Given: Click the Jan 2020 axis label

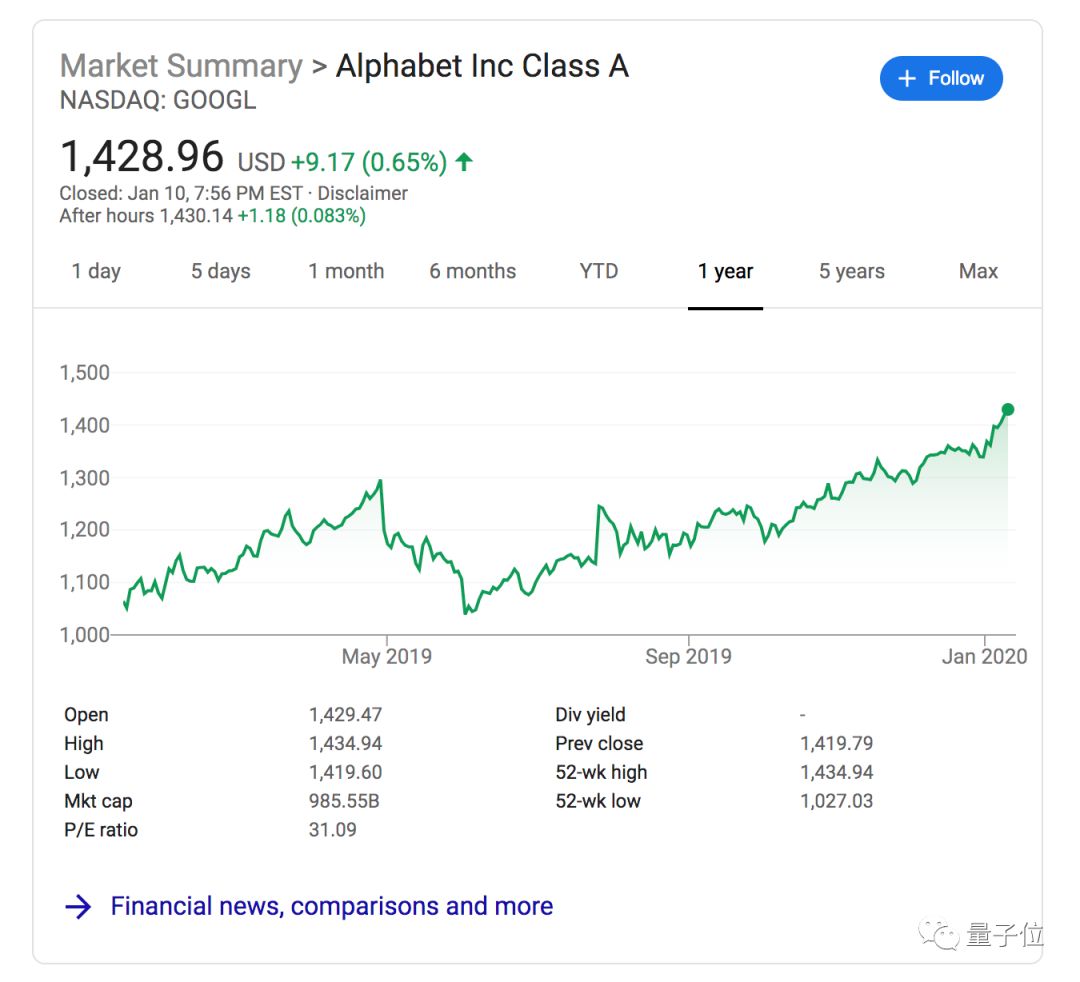Looking at the screenshot, I should [985, 657].
